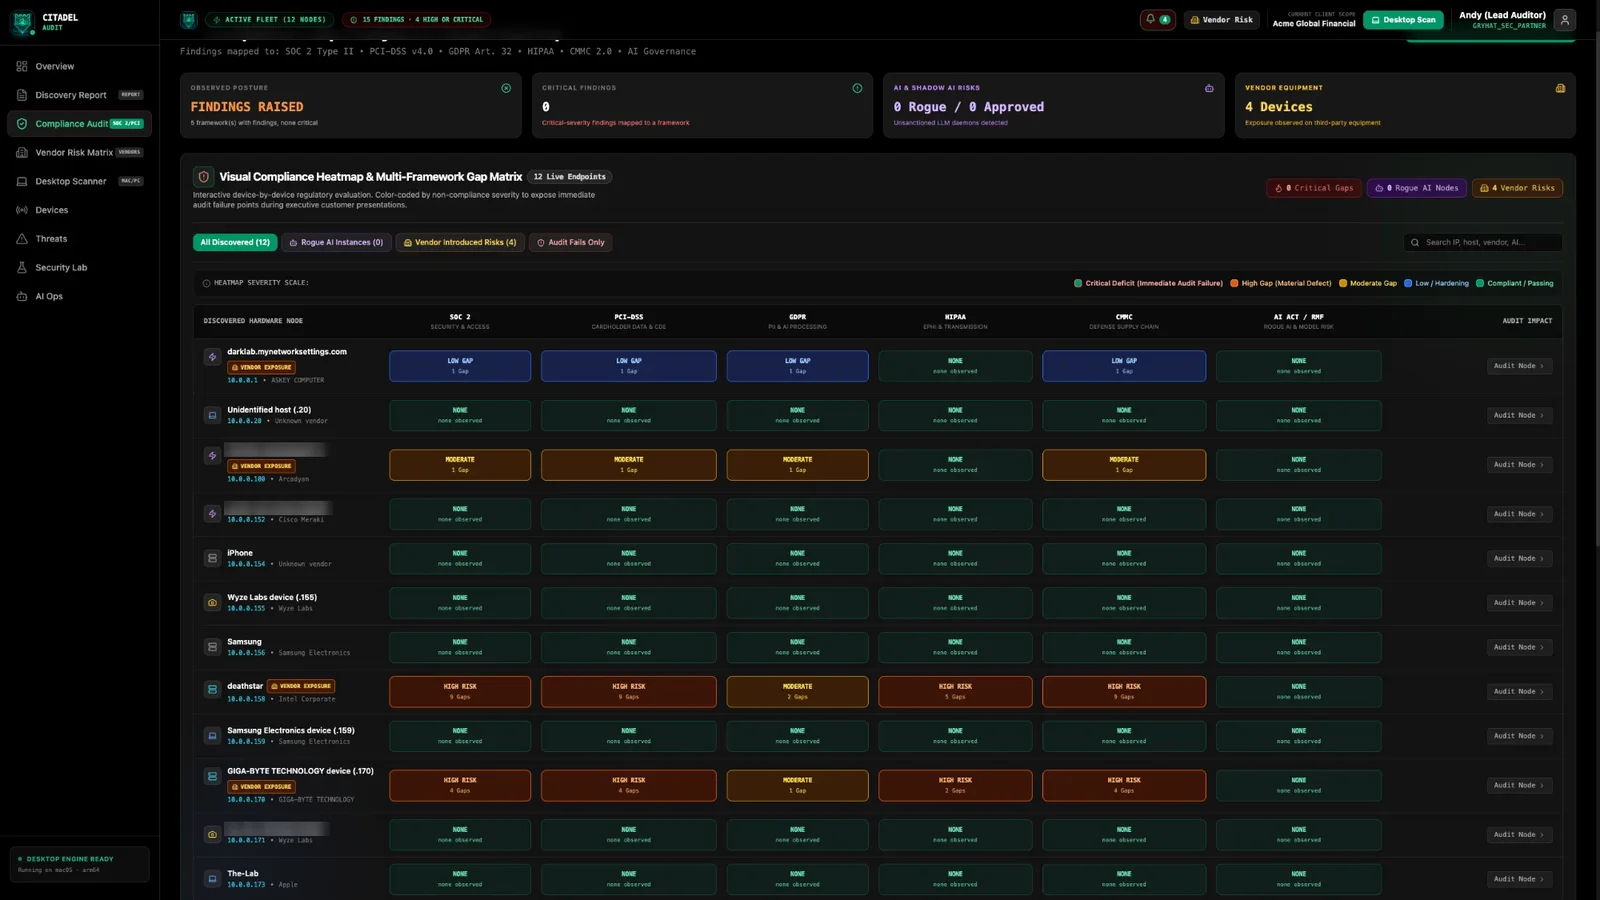Click the Low / Hardening legend swatch
This screenshot has height=900, width=1600.
1408,283
